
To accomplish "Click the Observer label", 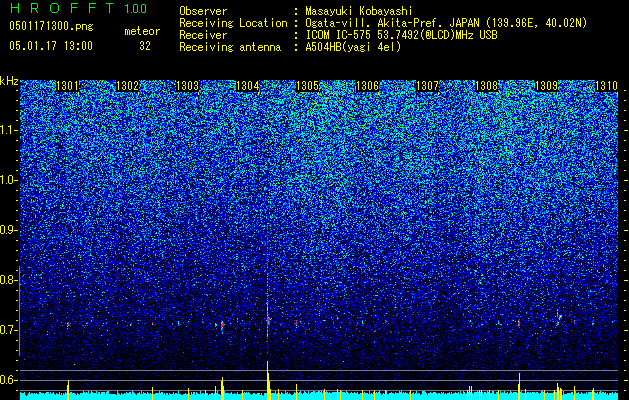I will pos(203,11).
